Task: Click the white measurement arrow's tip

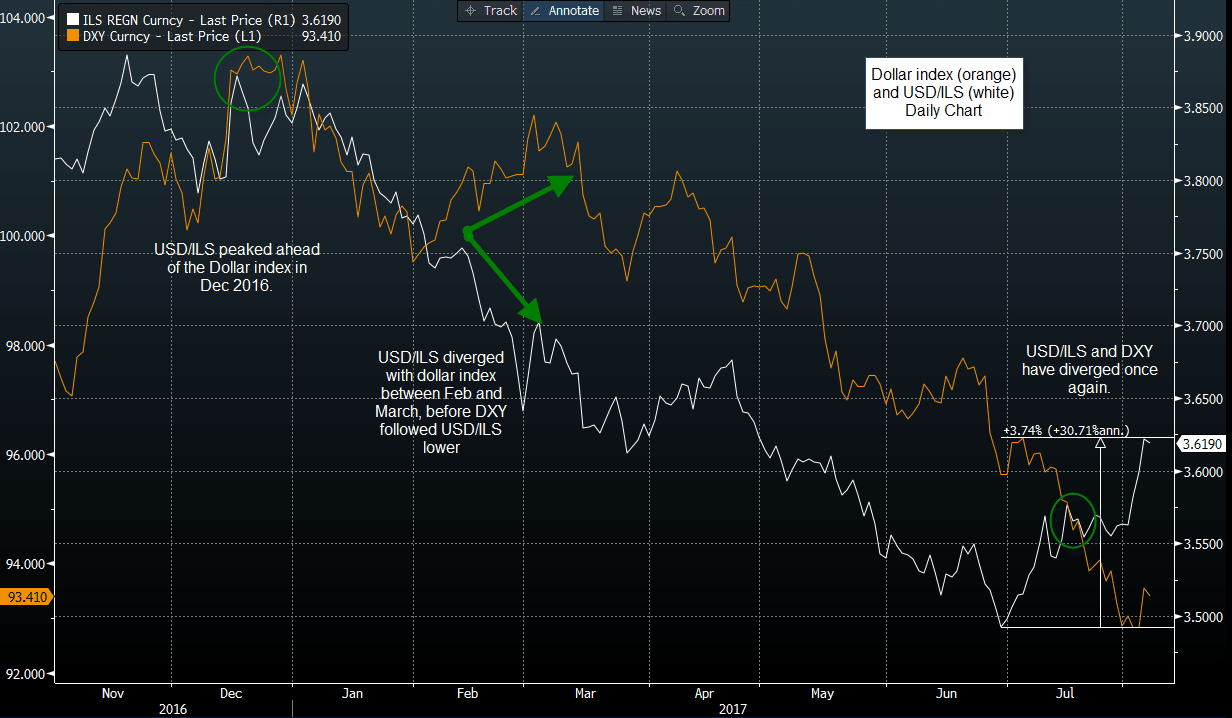Action: (x=1101, y=438)
